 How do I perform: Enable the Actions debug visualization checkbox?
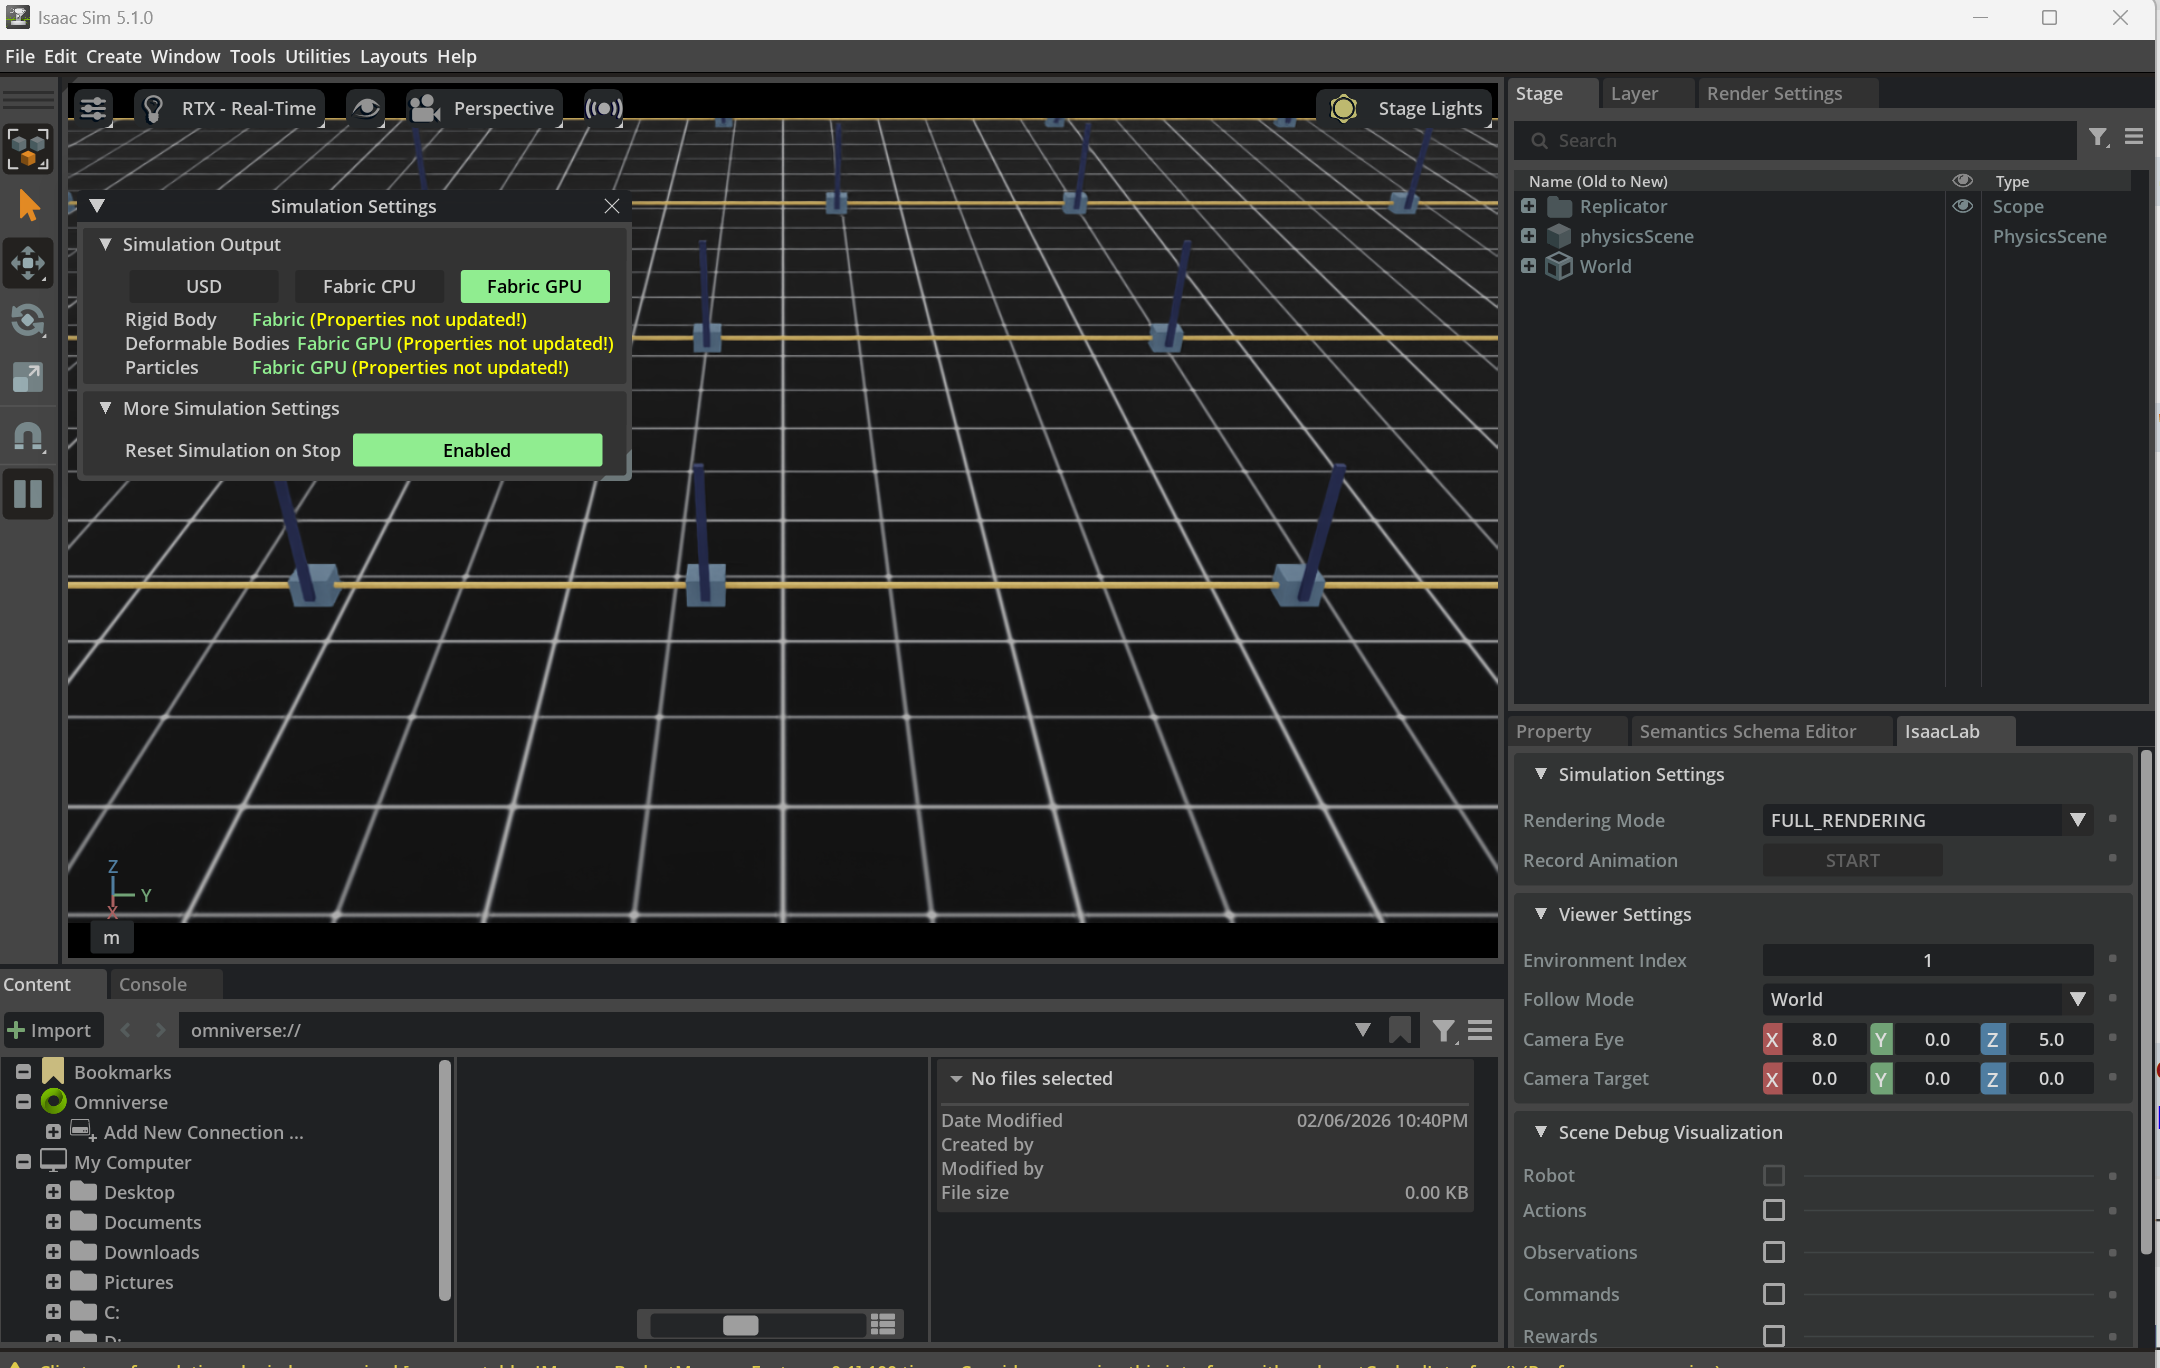[1773, 1210]
